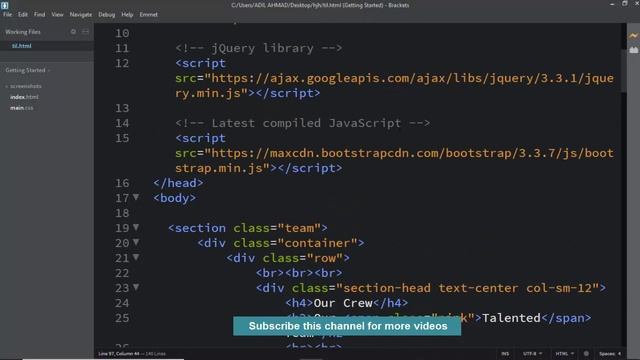The height and width of the screenshot is (360, 640).
Task: Click the closing head tag on line 16
Action: 178,183
